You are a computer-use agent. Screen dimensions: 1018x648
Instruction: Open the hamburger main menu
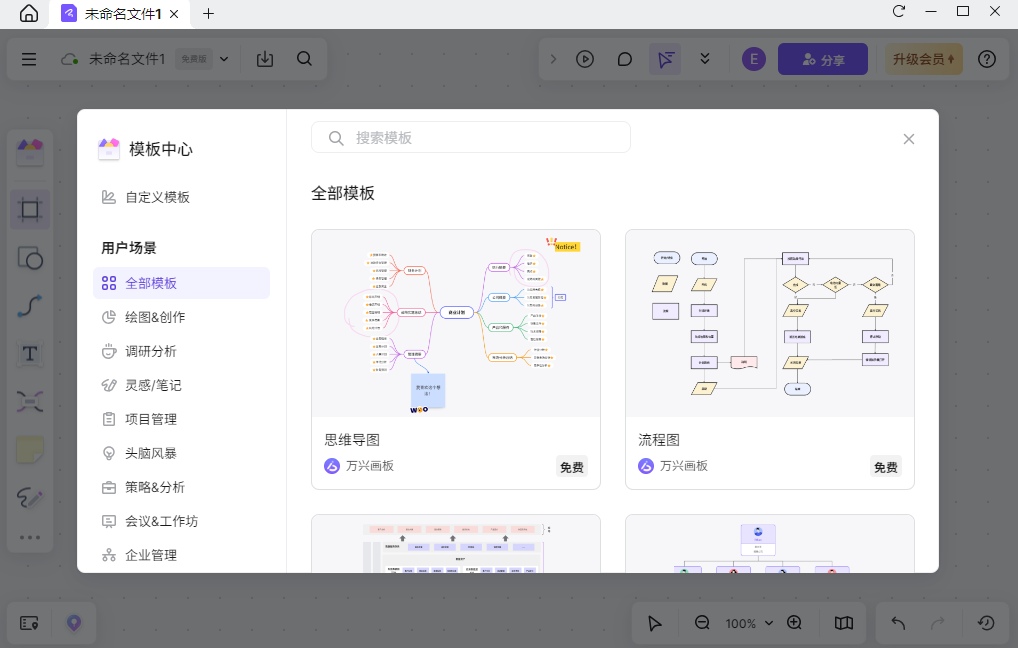point(29,59)
